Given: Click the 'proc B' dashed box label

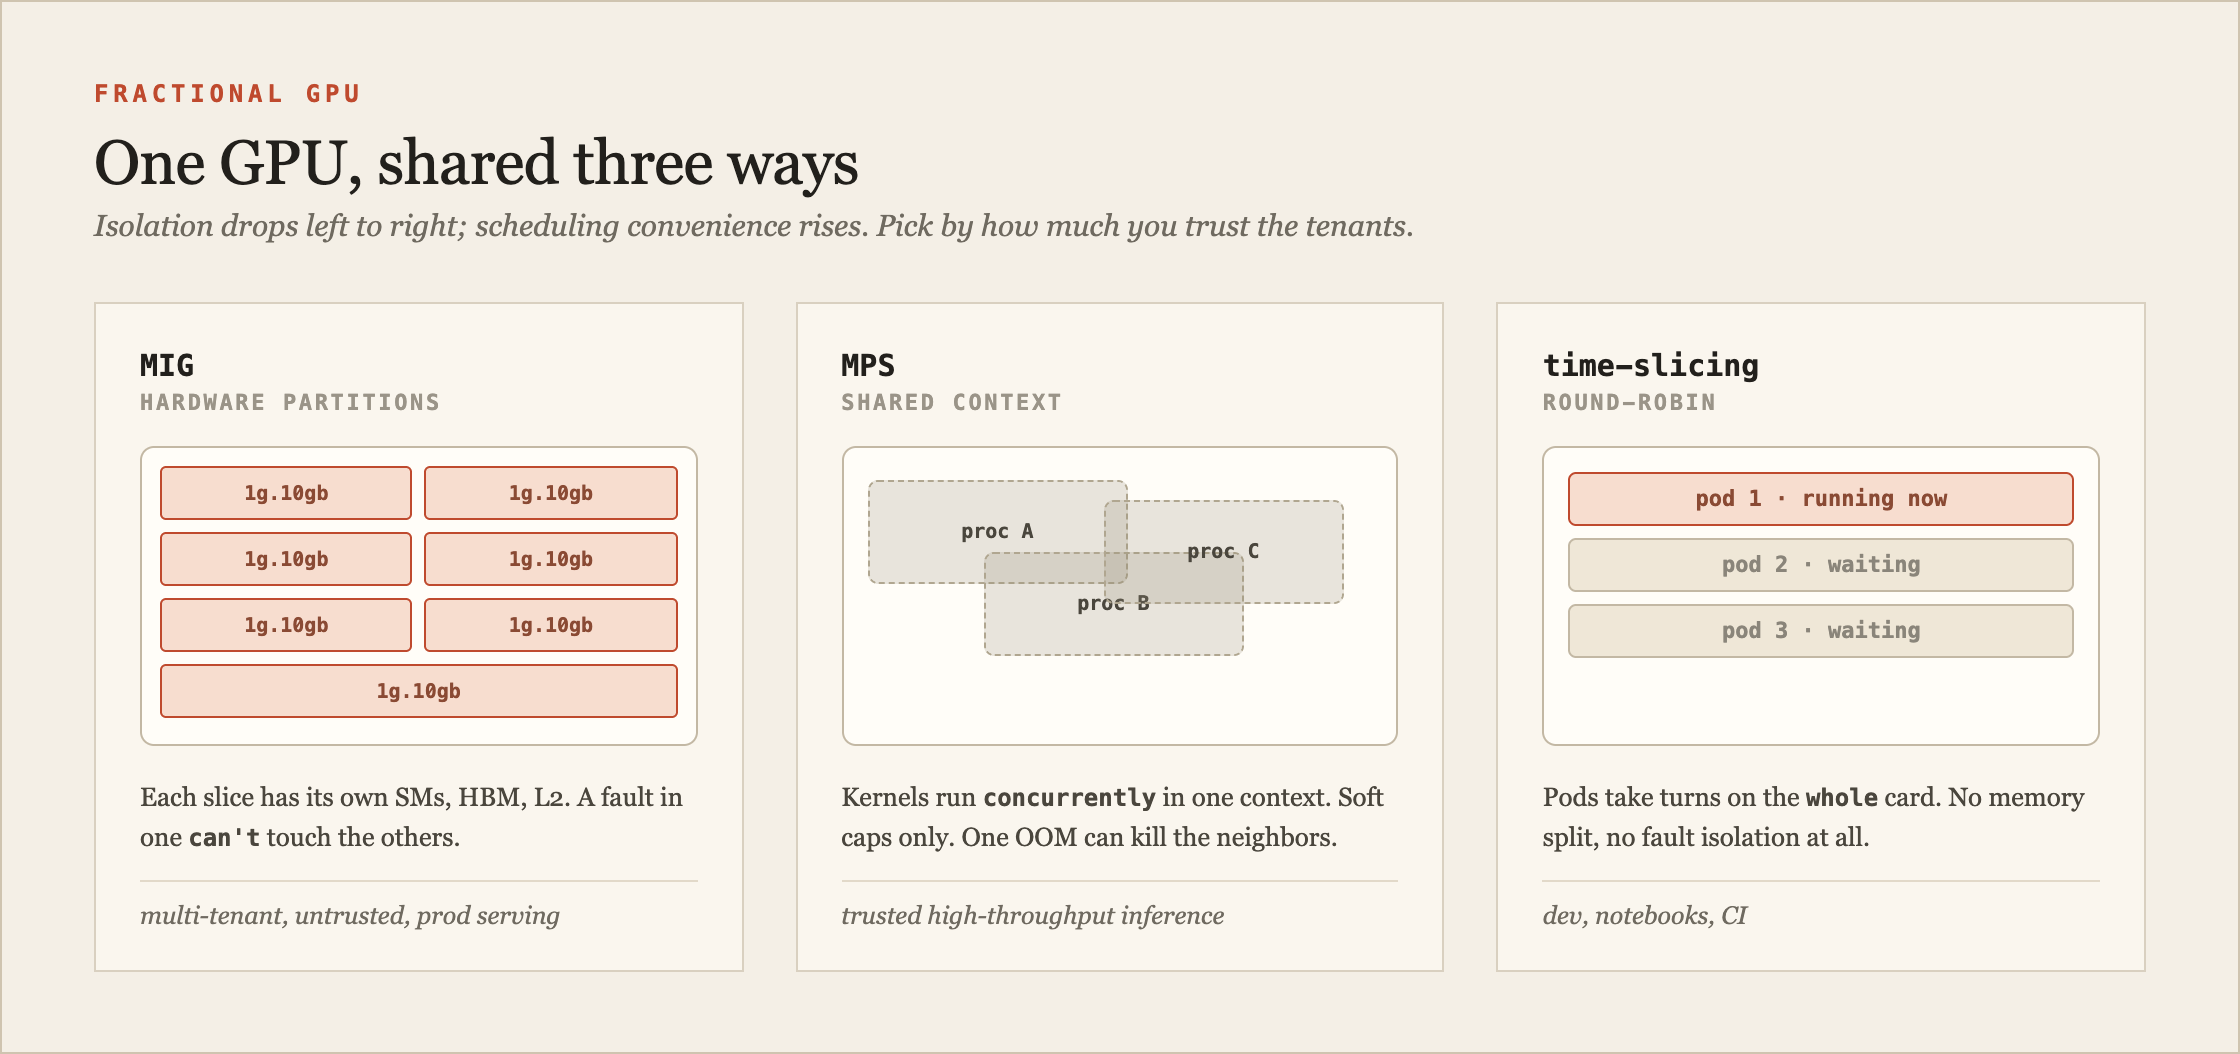Looking at the screenshot, I should coord(1113,603).
